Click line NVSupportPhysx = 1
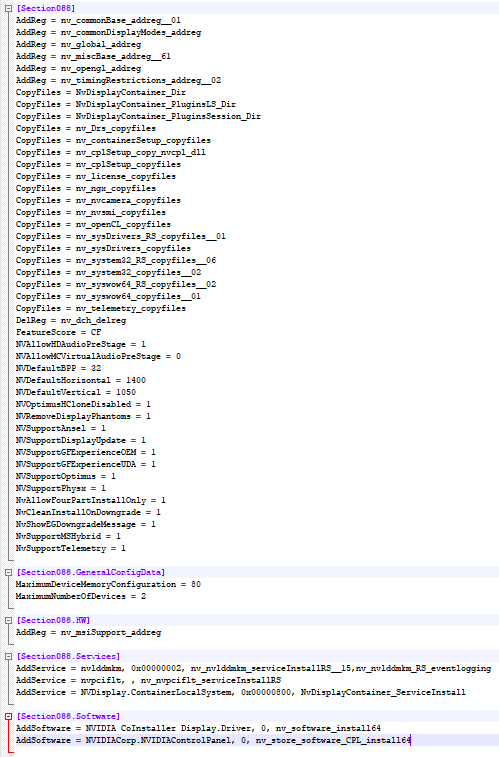The height and width of the screenshot is (757, 499). [x=61, y=488]
